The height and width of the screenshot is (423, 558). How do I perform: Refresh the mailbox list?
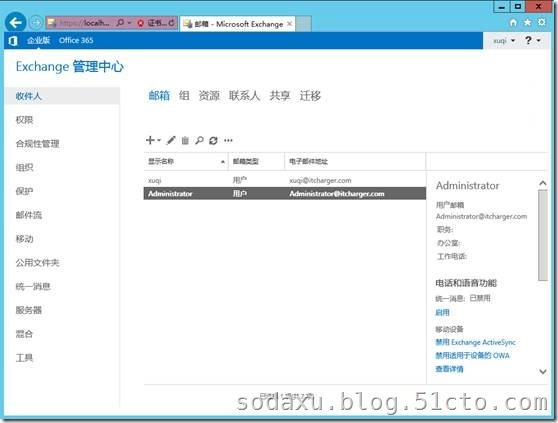(x=213, y=141)
